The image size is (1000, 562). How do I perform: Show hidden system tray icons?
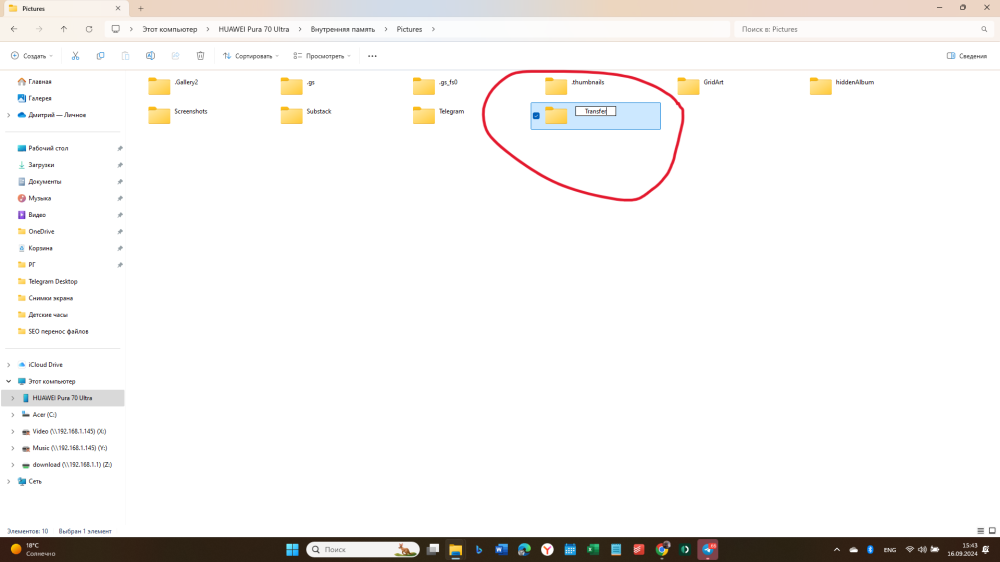tap(837, 549)
